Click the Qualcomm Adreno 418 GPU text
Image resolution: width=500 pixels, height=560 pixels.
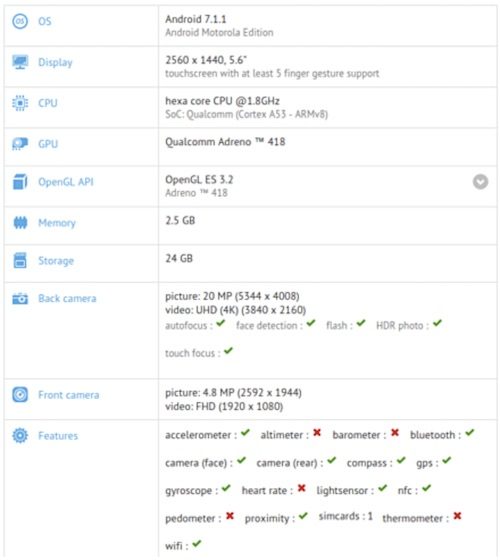coord(225,142)
